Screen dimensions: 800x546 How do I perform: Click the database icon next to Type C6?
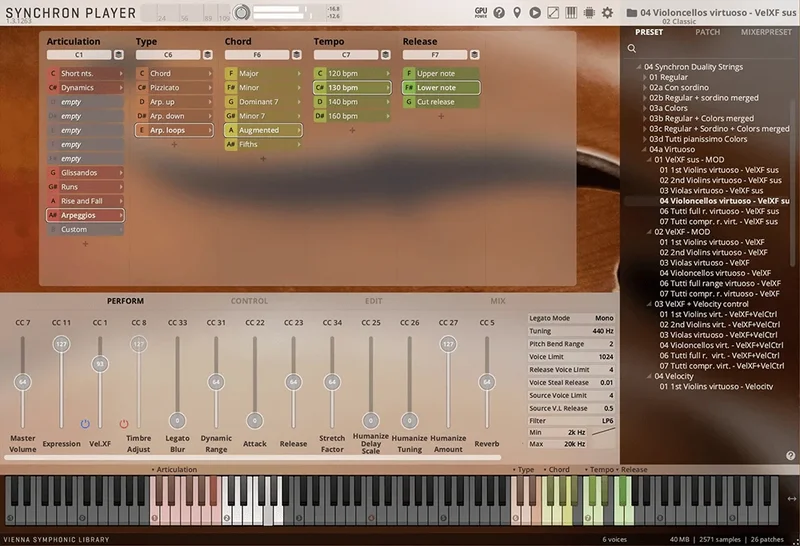208,55
